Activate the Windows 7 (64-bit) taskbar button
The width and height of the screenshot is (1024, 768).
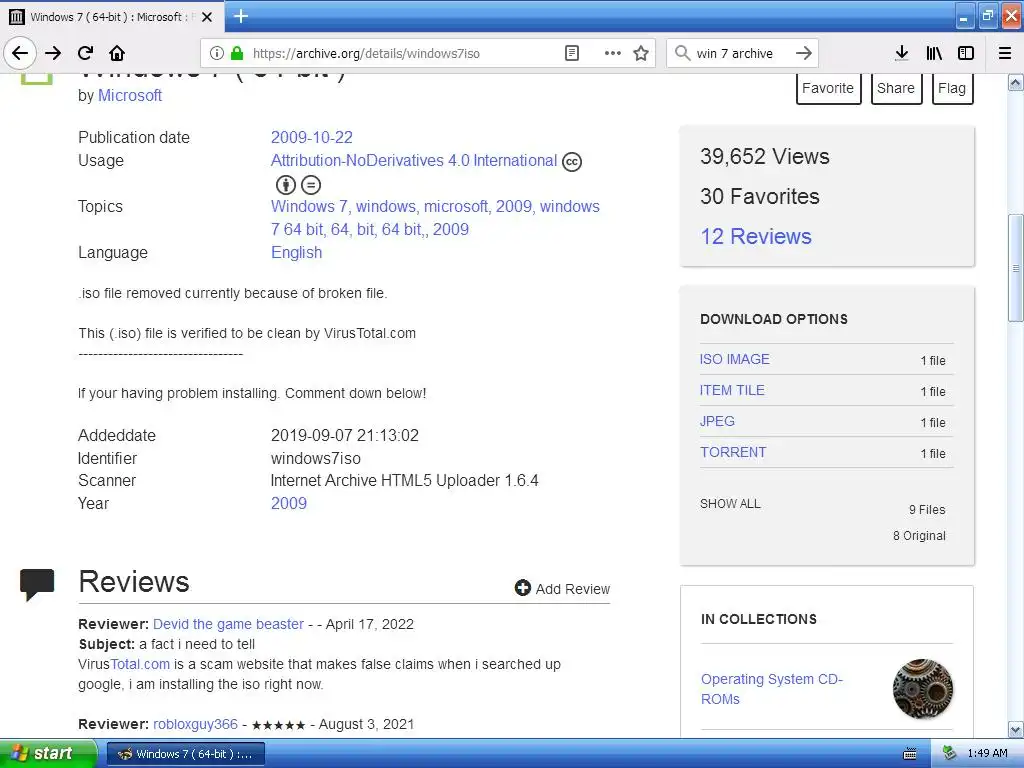pyautogui.click(x=185, y=754)
